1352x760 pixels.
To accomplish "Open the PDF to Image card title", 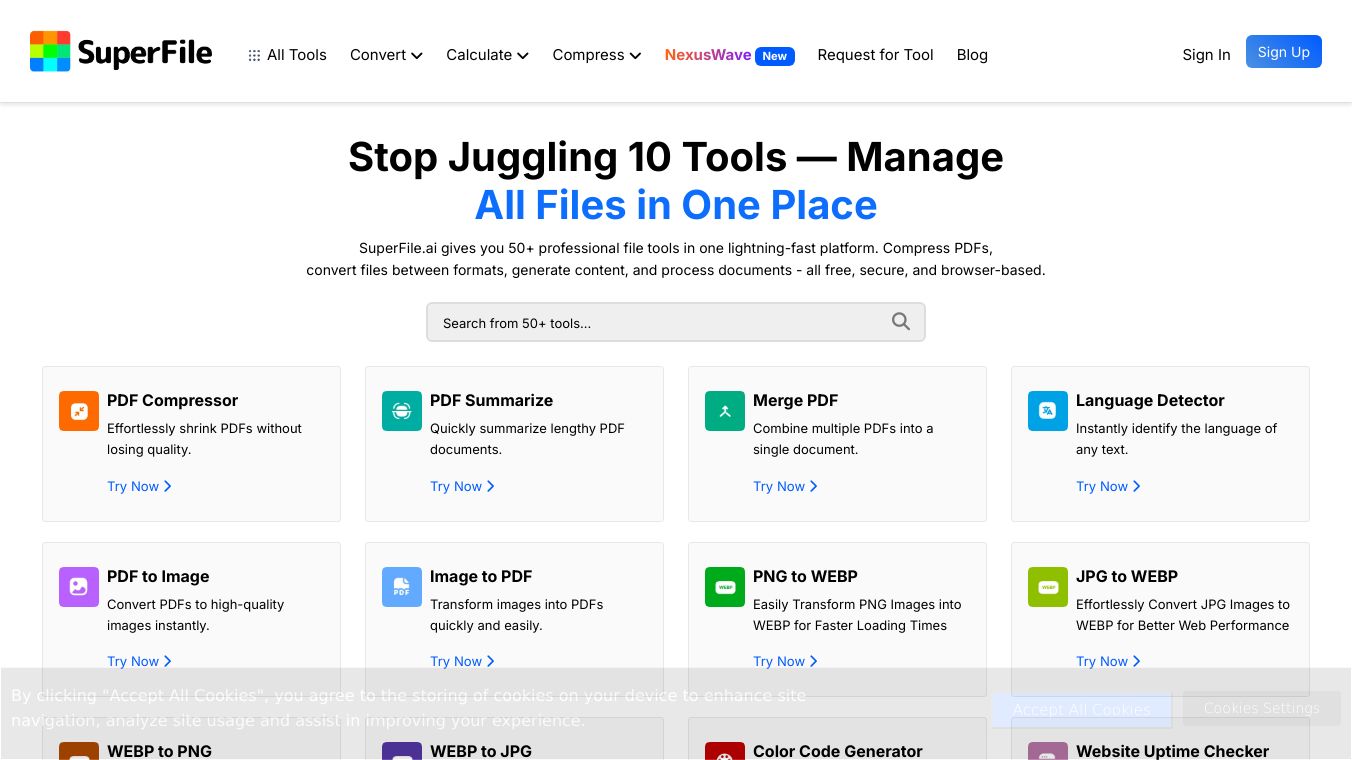I will (x=158, y=576).
